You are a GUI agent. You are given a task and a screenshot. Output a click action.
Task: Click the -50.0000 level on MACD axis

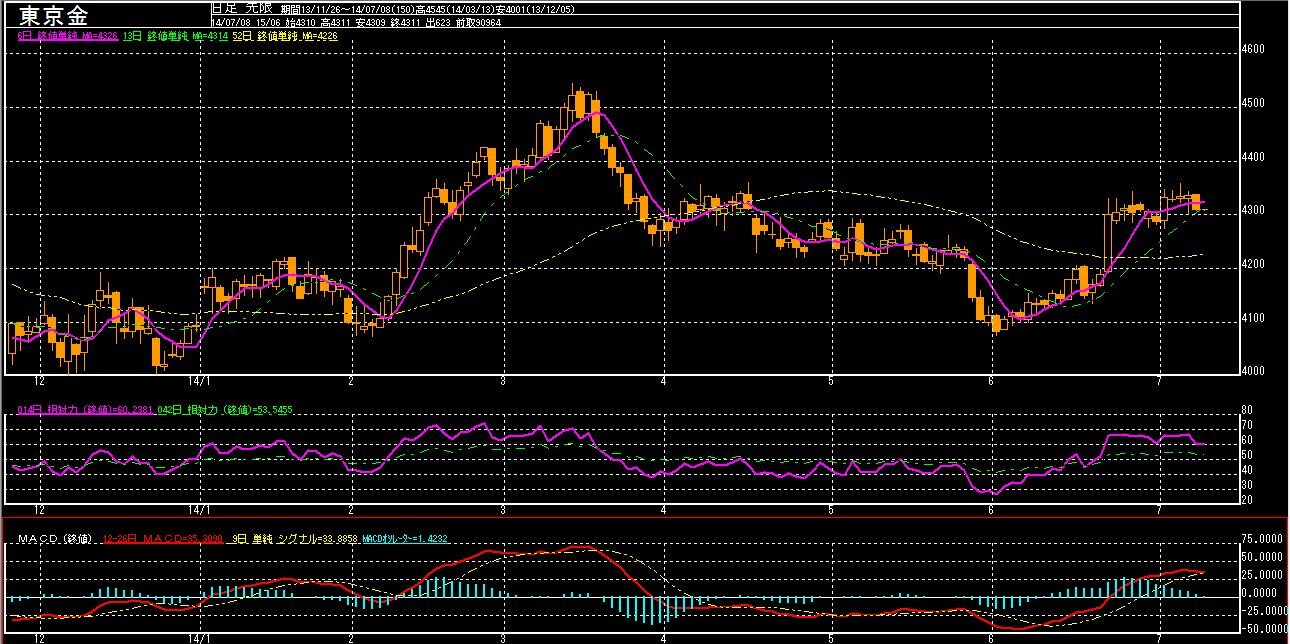[1261, 628]
